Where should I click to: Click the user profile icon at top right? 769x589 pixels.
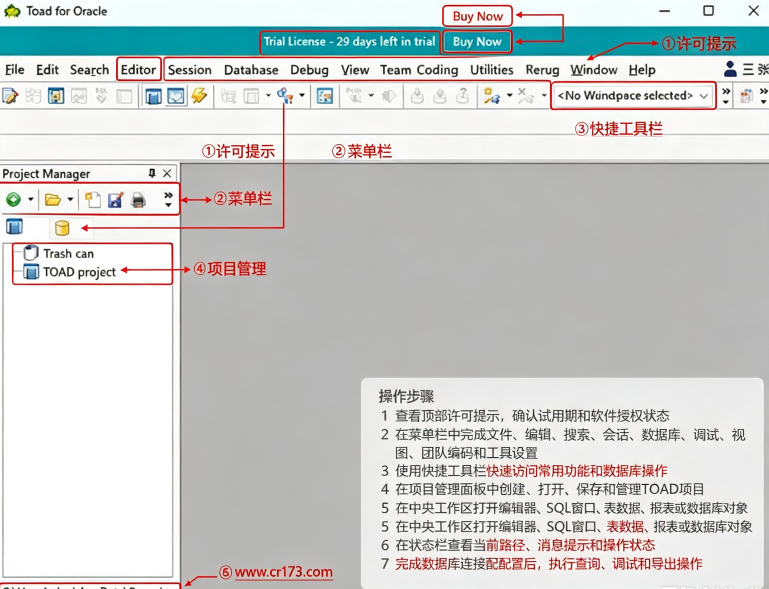pyautogui.click(x=730, y=69)
